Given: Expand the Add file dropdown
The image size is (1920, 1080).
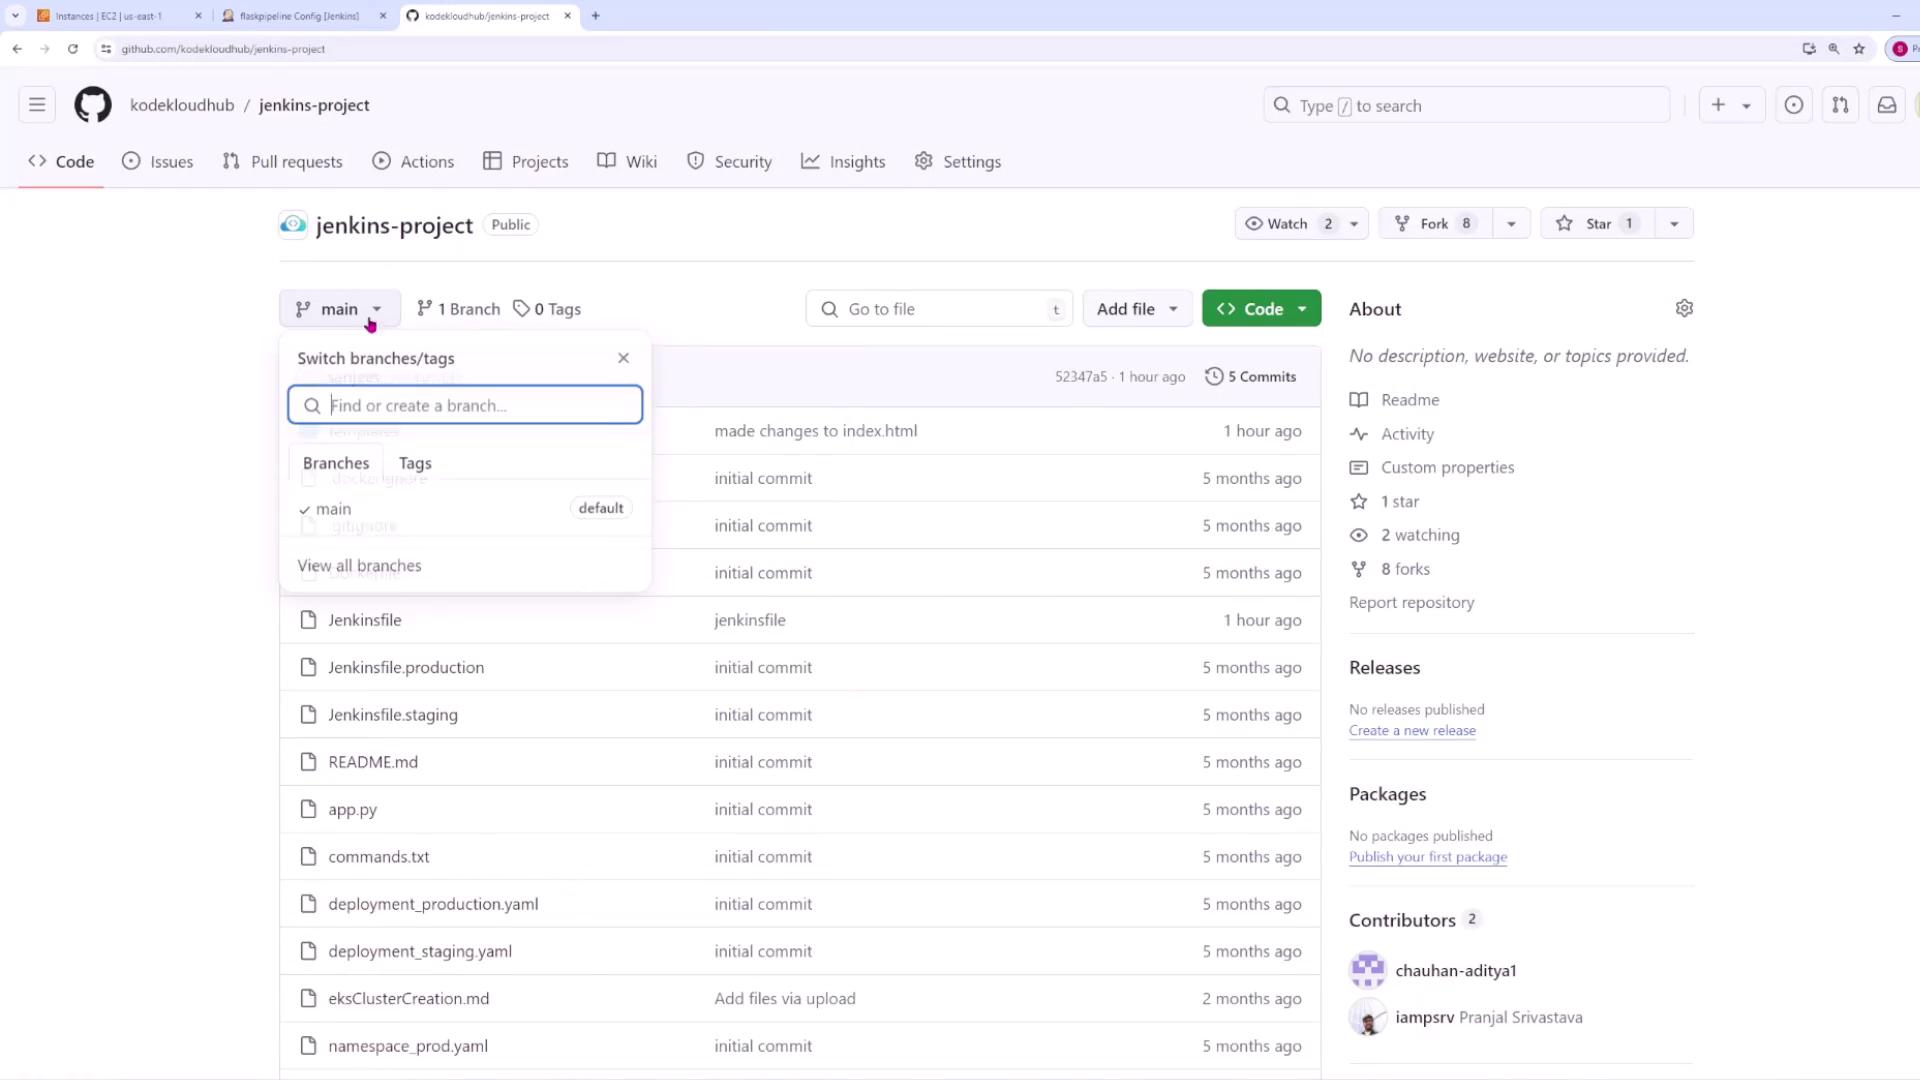Looking at the screenshot, I should [x=1137, y=309].
